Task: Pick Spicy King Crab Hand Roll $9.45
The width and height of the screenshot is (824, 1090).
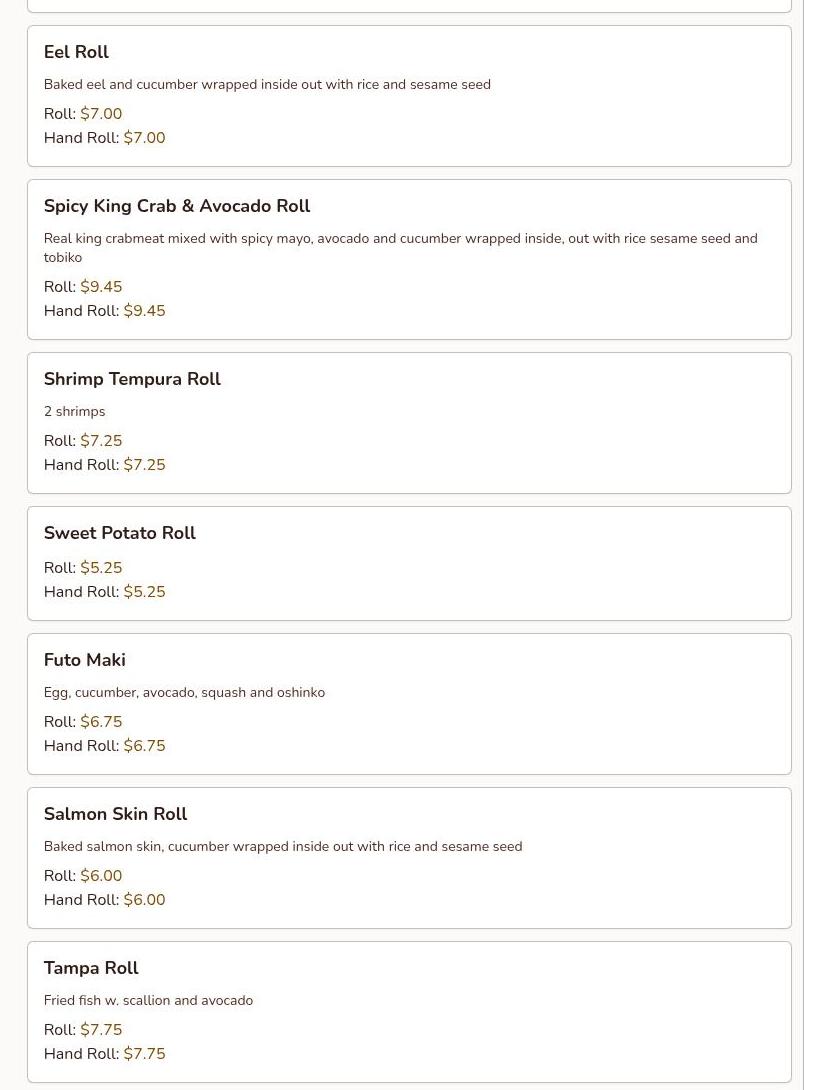Action: pos(104,311)
